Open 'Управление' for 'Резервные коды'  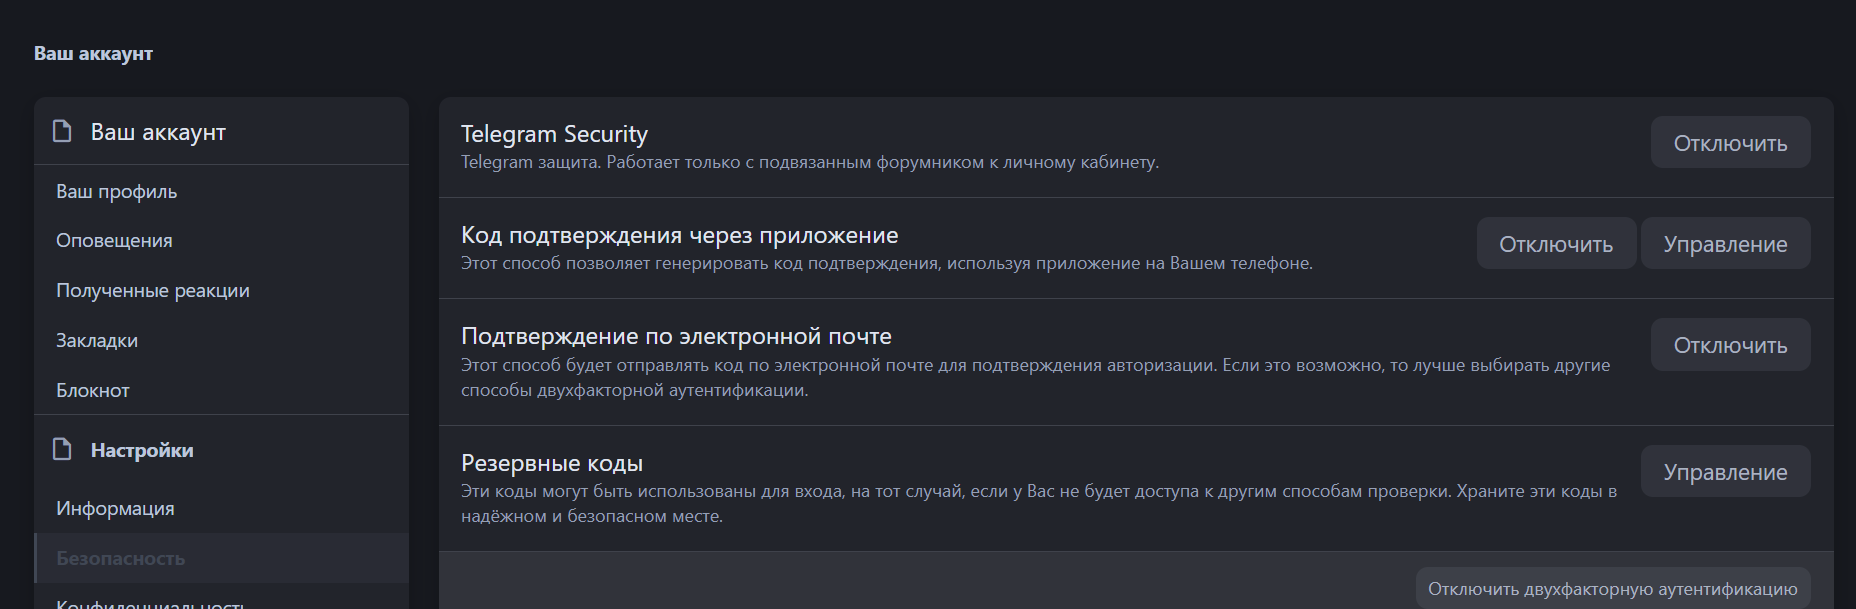(1725, 472)
